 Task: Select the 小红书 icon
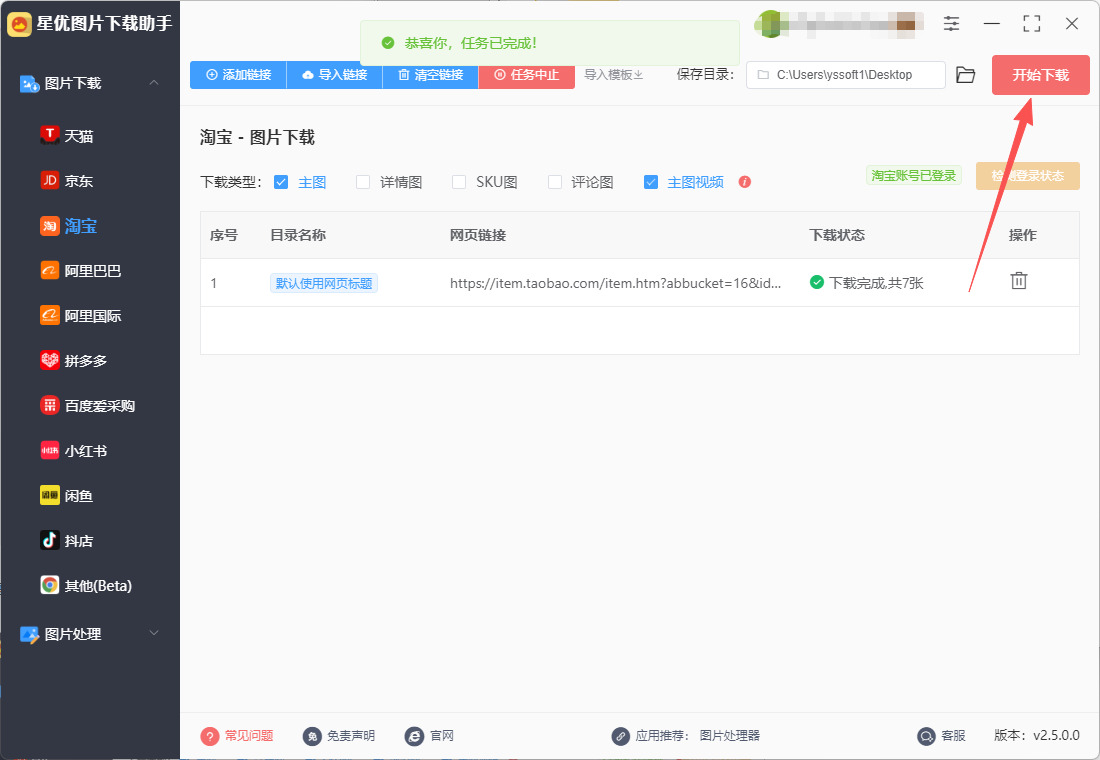point(49,451)
